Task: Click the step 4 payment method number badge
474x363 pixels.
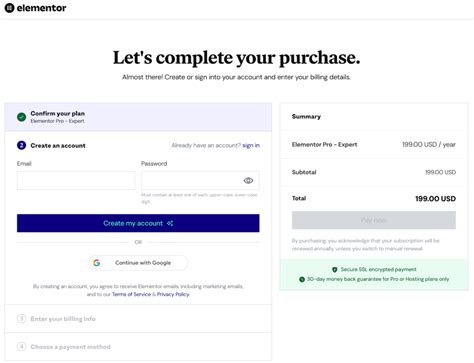Action: click(x=21, y=347)
